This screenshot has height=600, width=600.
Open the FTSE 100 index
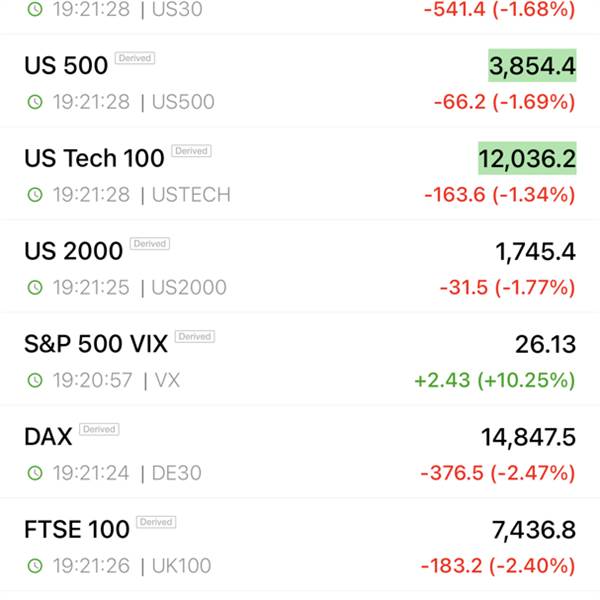(300, 545)
